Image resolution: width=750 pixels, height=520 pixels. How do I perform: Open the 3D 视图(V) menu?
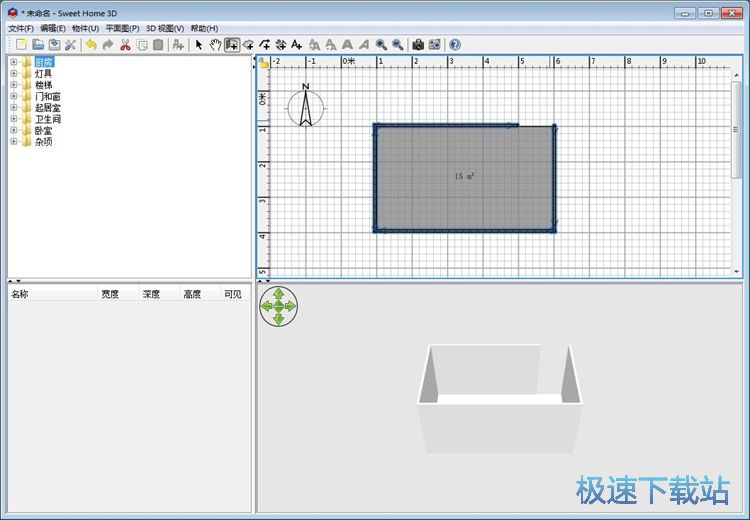coord(165,29)
